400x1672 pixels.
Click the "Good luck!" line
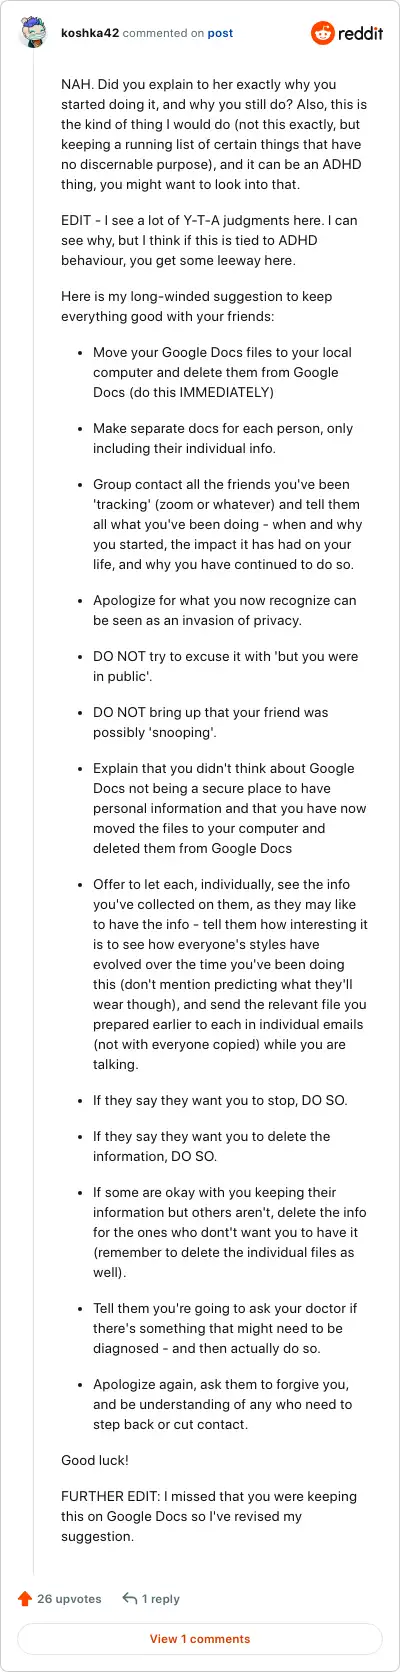95,1460
